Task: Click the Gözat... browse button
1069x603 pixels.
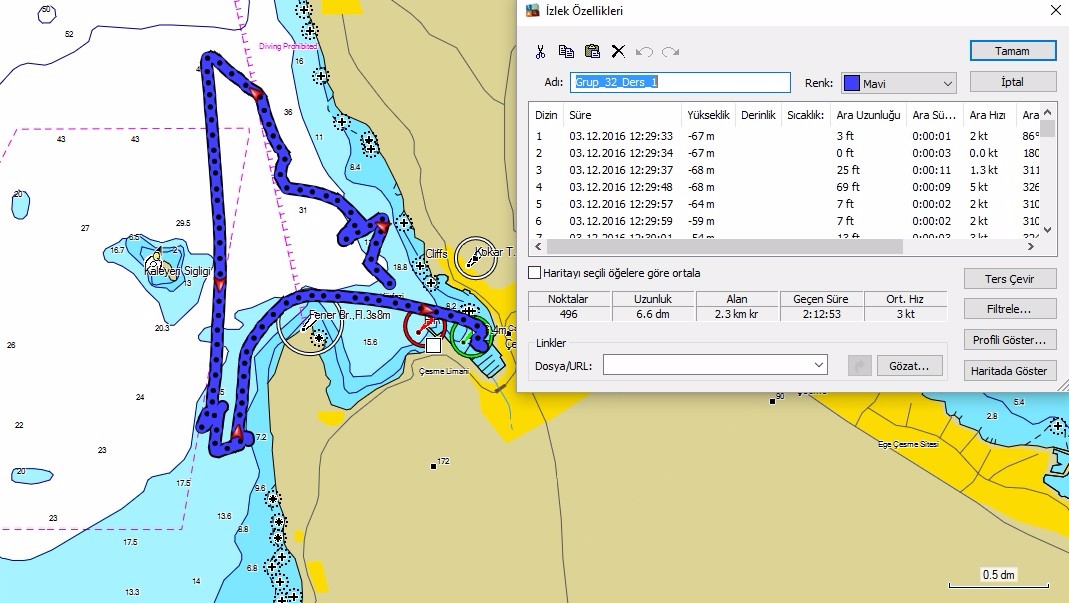Action: click(x=909, y=366)
